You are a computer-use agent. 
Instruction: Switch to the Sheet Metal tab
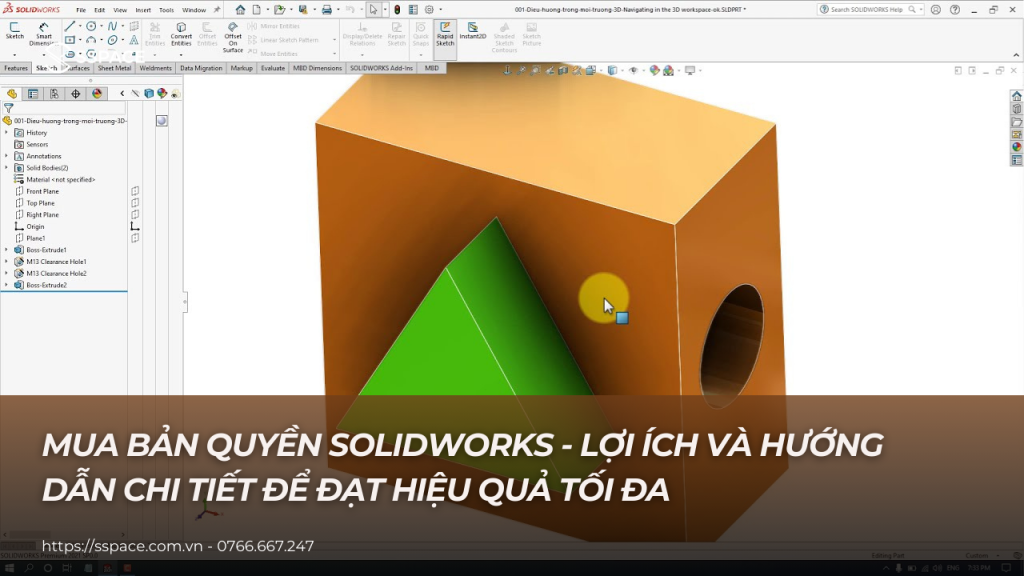(x=114, y=68)
